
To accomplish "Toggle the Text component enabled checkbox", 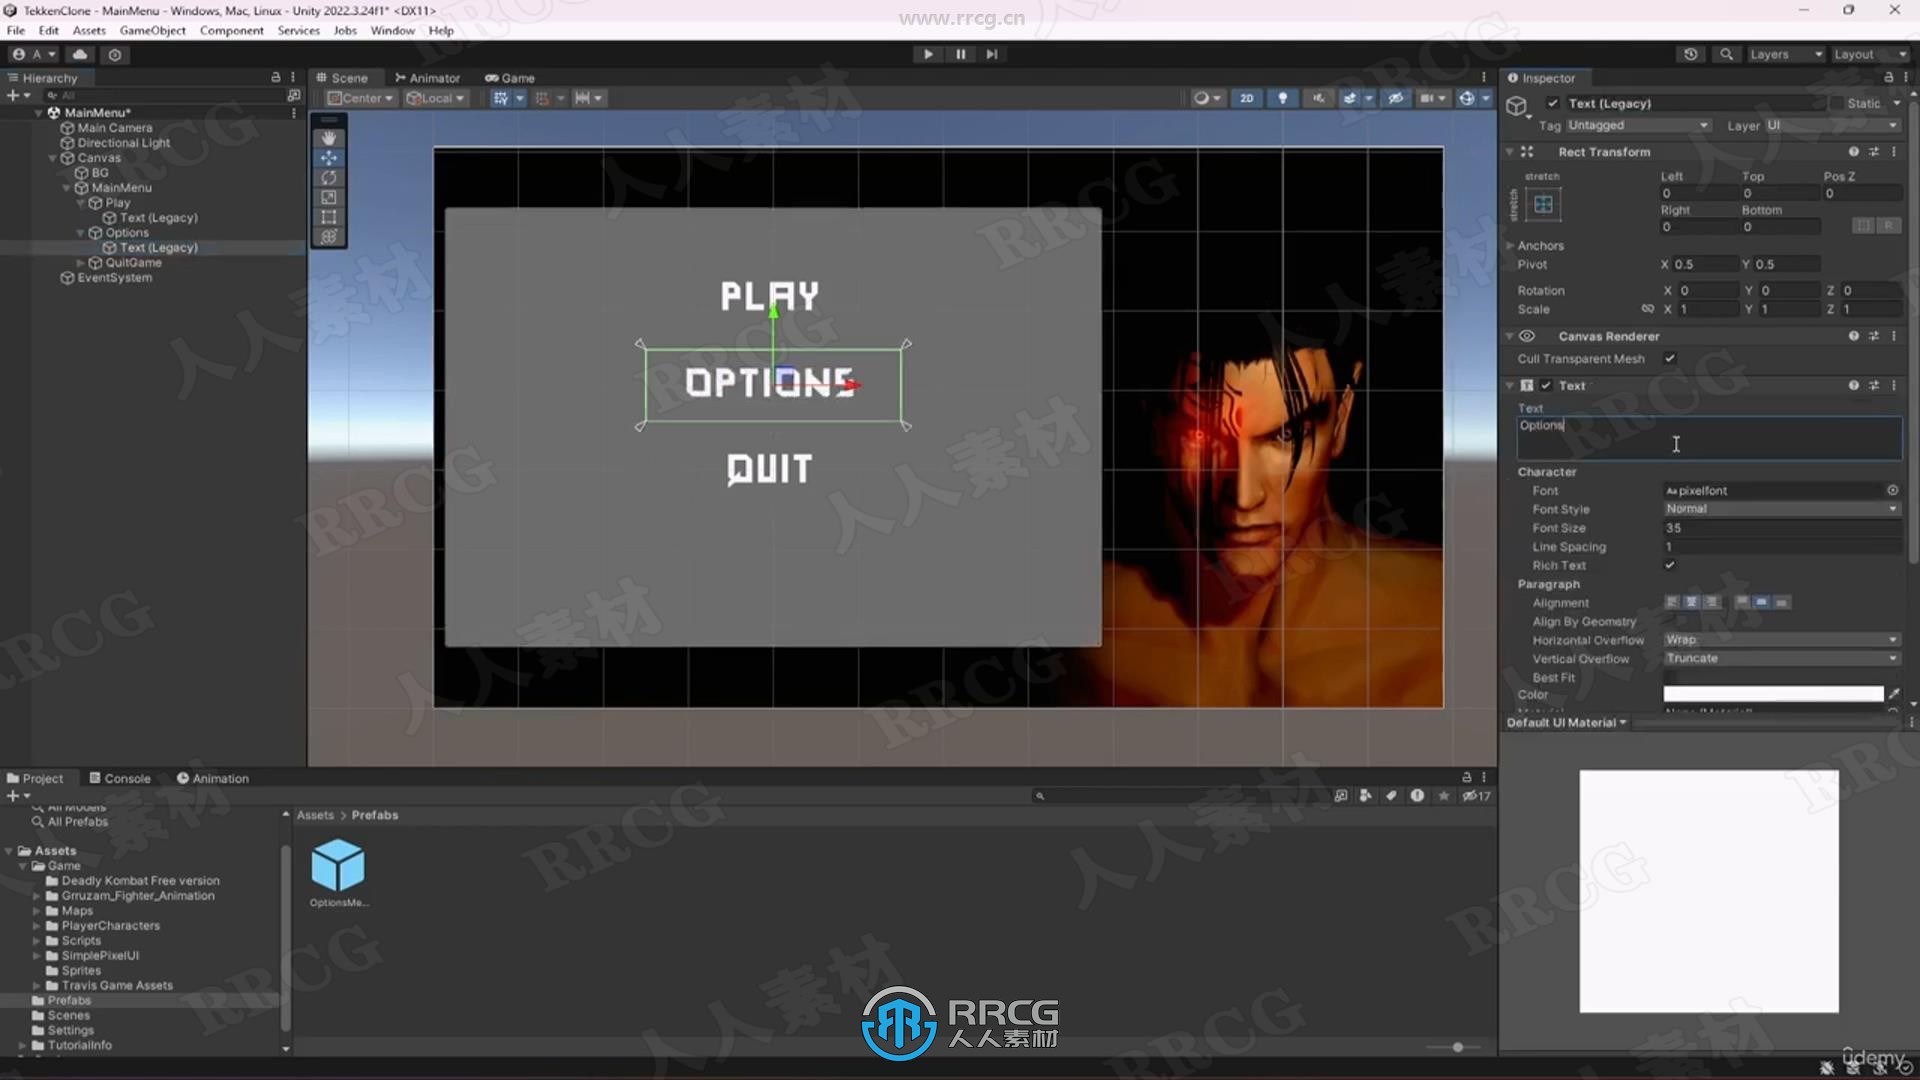I will pos(1546,385).
